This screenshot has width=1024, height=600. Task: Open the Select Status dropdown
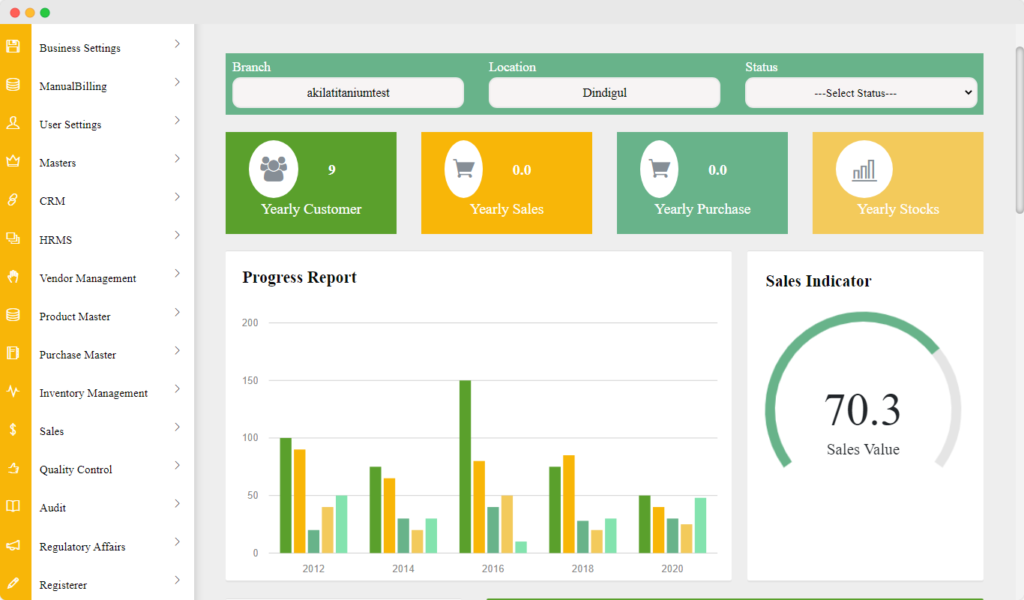coord(861,93)
